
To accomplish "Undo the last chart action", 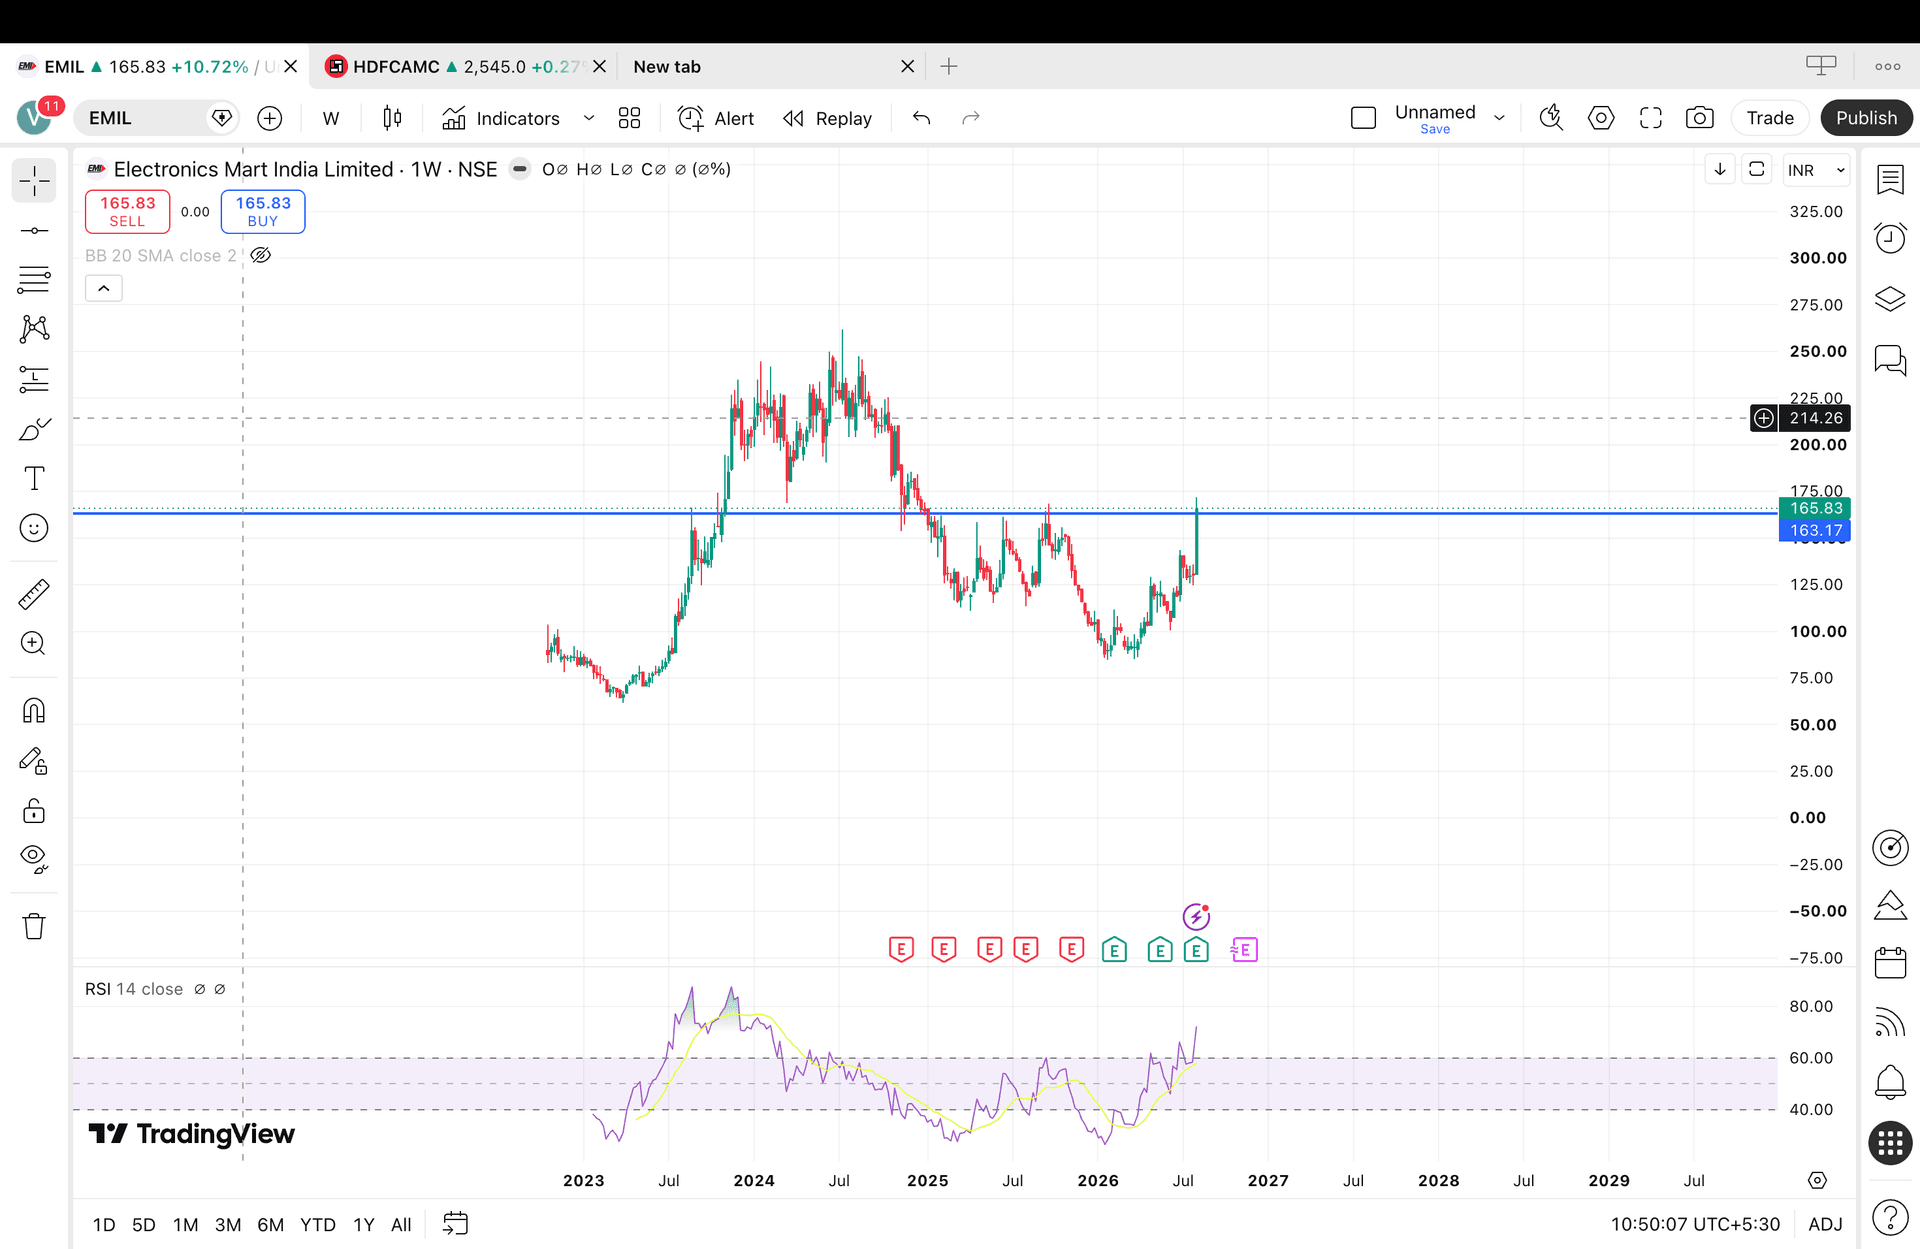I will (922, 118).
